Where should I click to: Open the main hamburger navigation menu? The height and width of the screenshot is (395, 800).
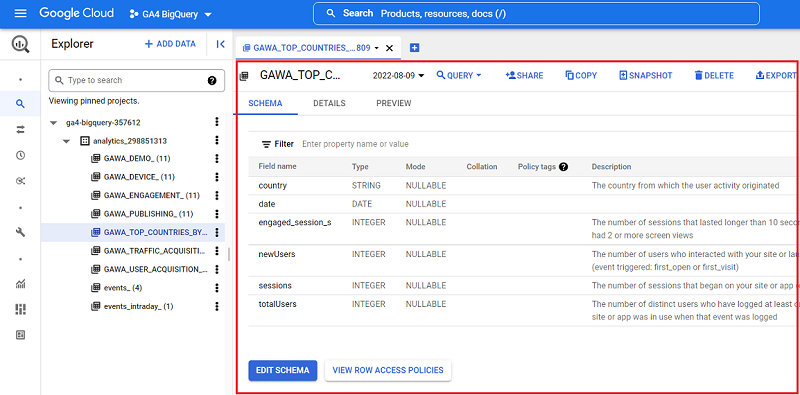pyautogui.click(x=20, y=14)
